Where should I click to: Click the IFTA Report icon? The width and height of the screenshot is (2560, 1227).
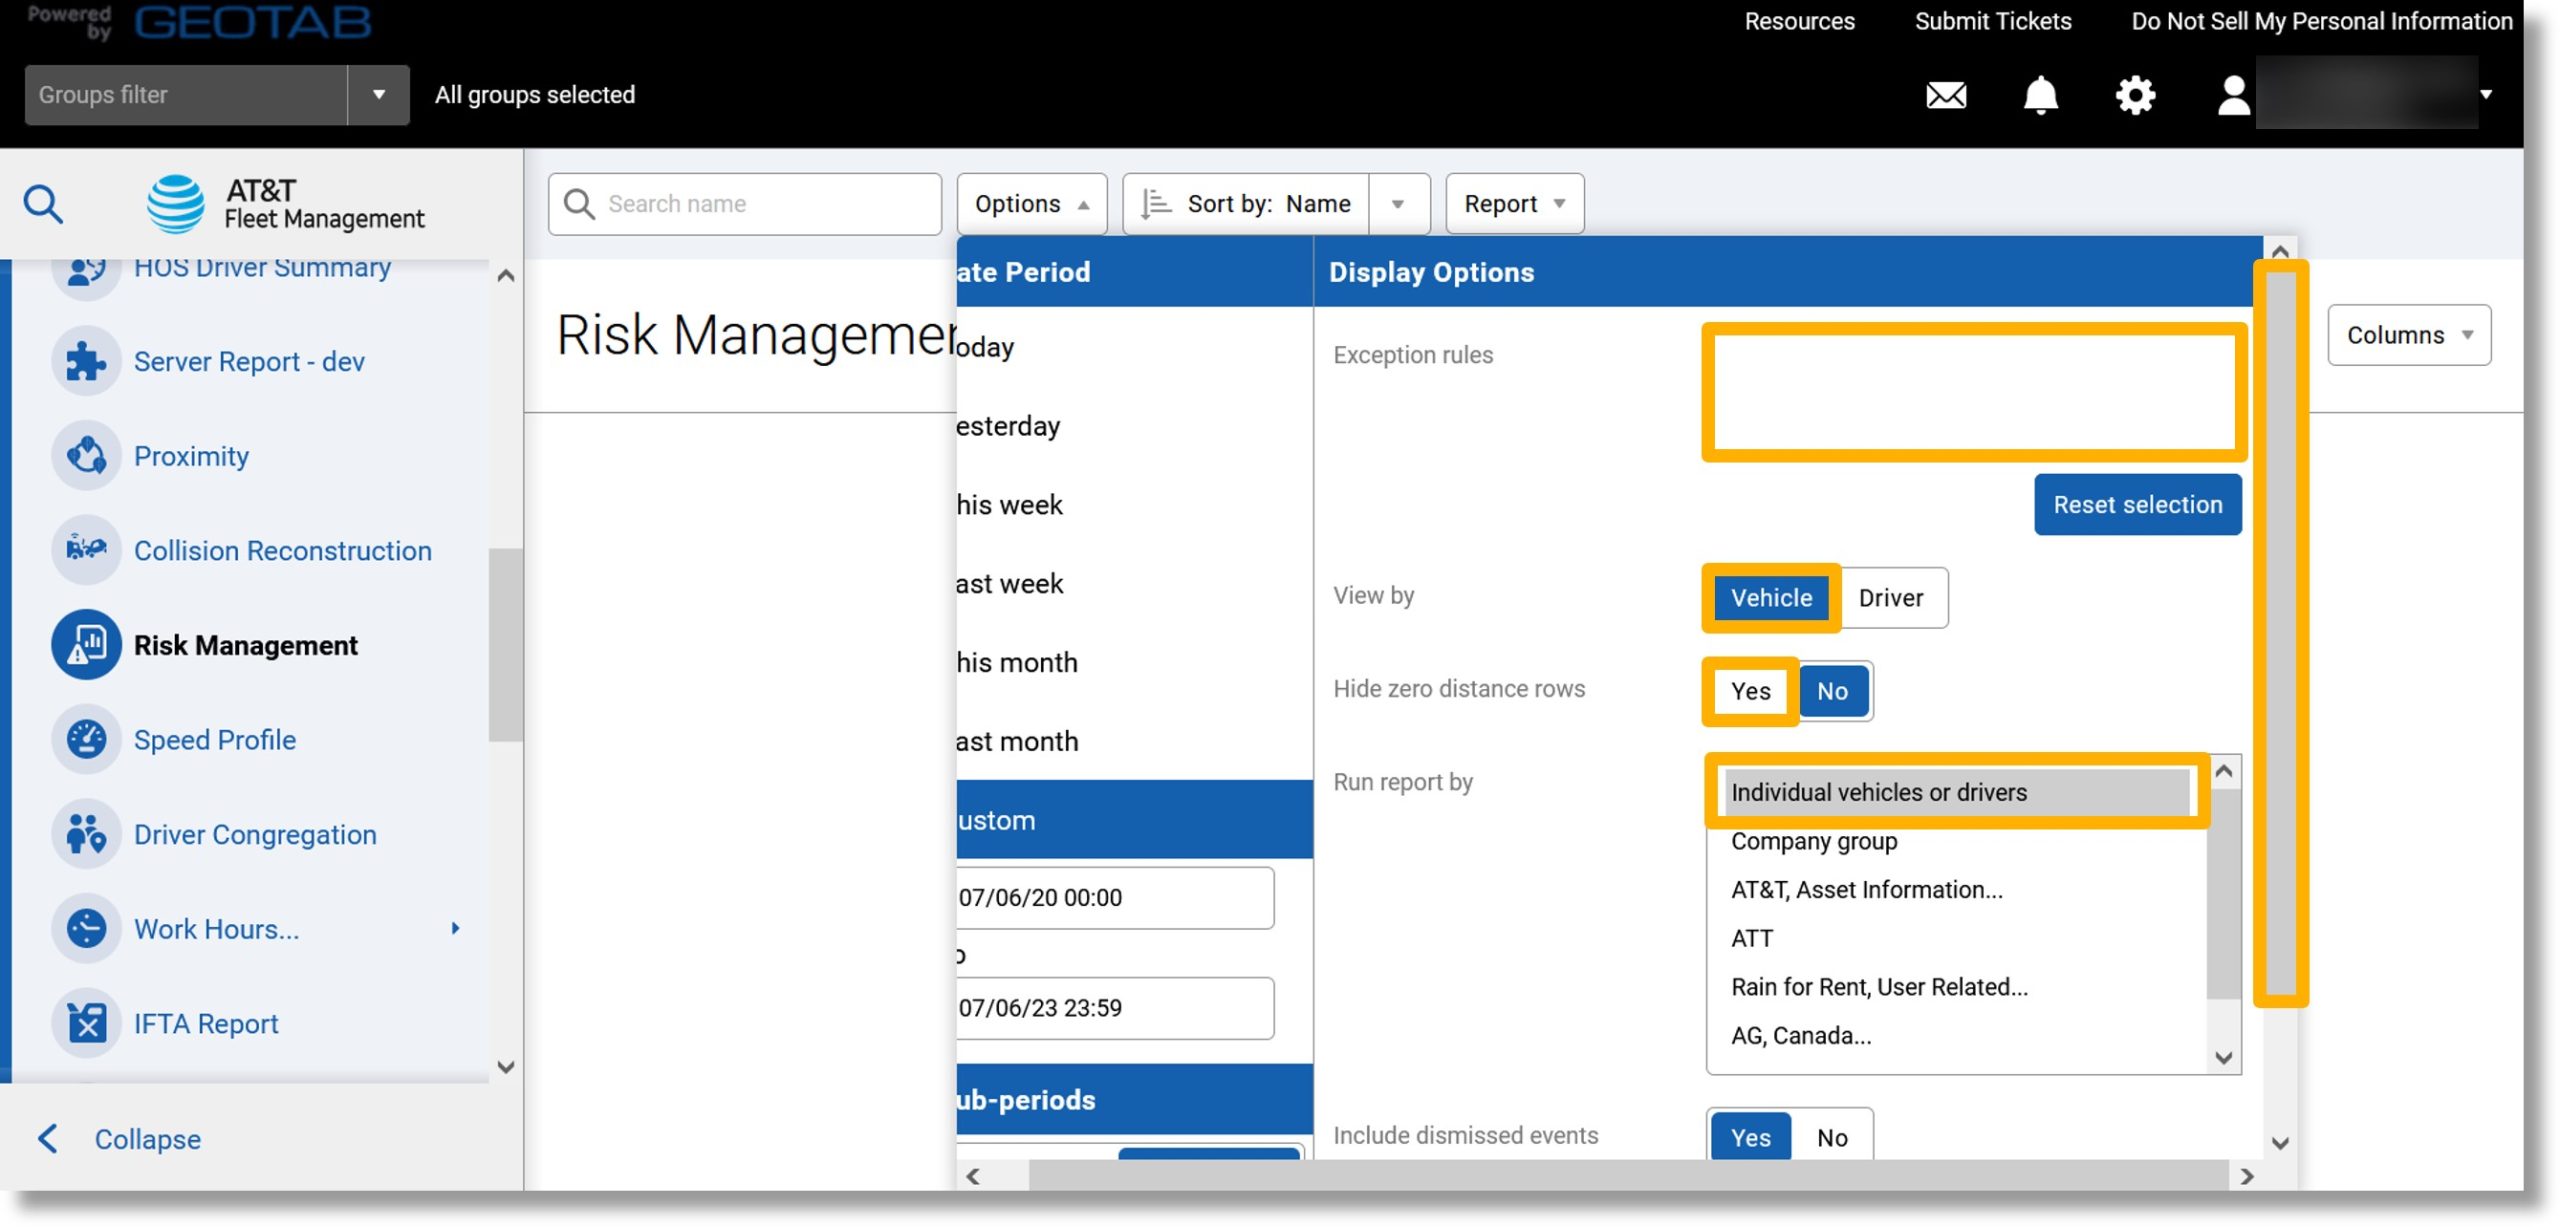coord(87,1026)
